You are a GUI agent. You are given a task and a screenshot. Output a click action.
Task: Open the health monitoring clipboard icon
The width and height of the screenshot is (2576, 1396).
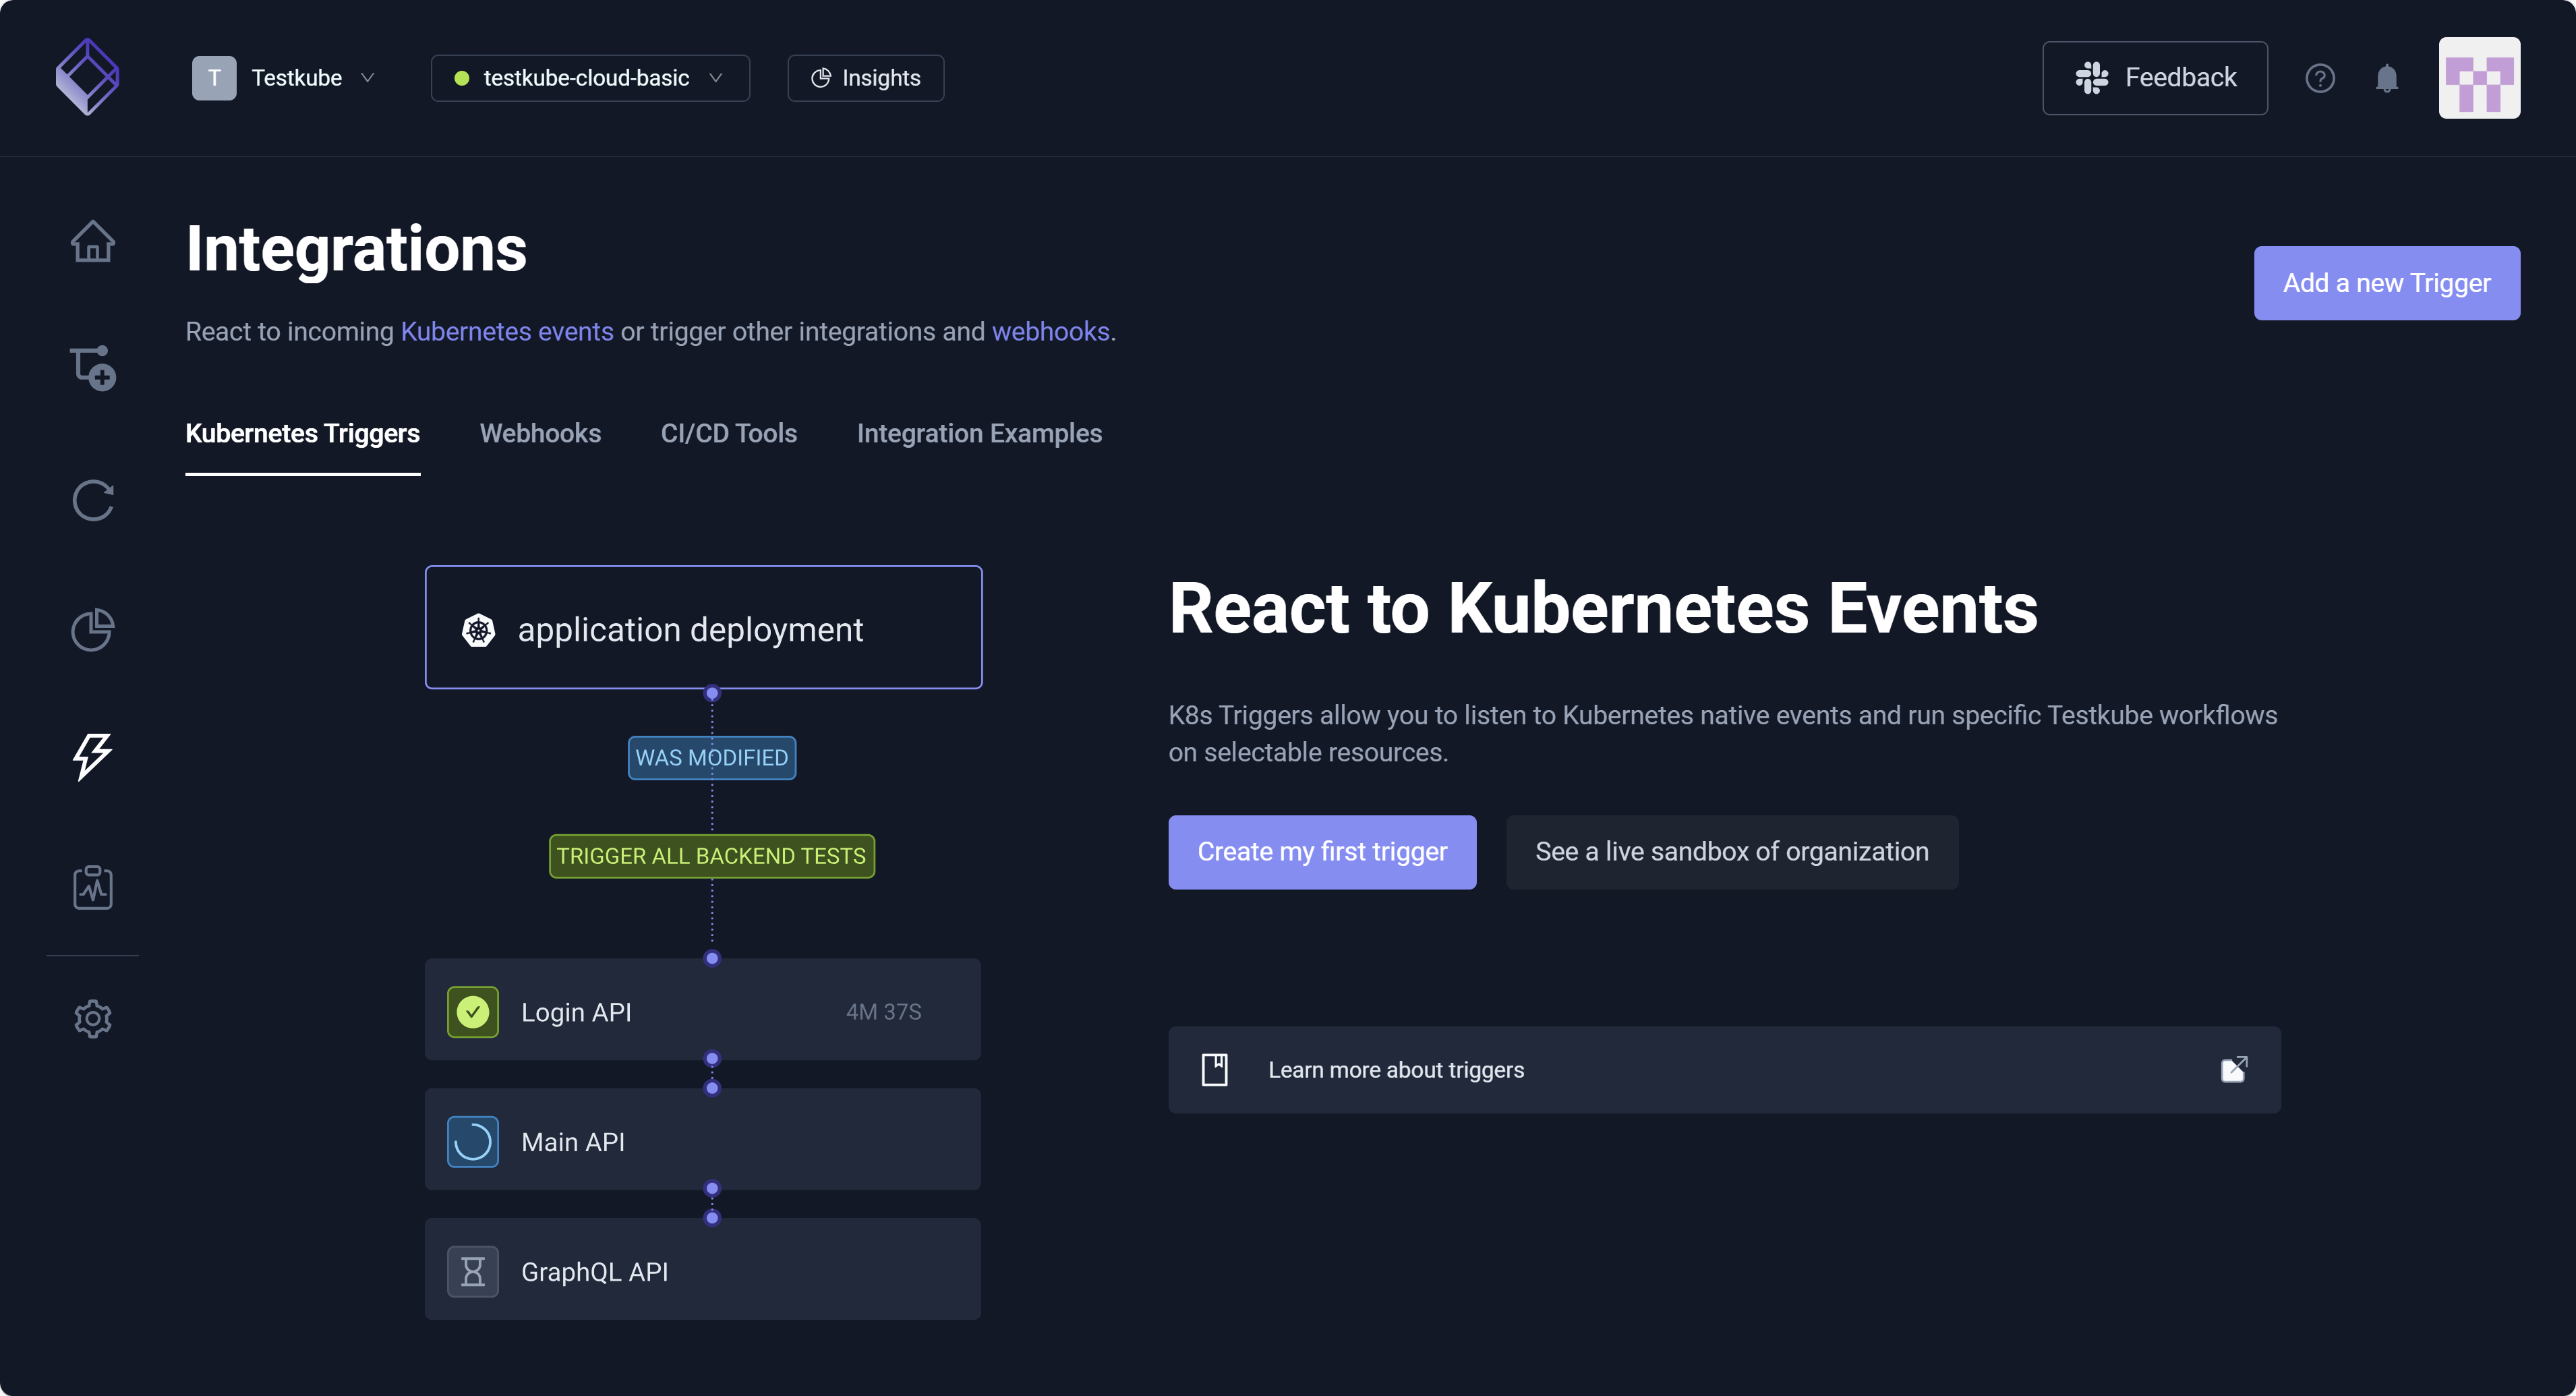tap(92, 886)
